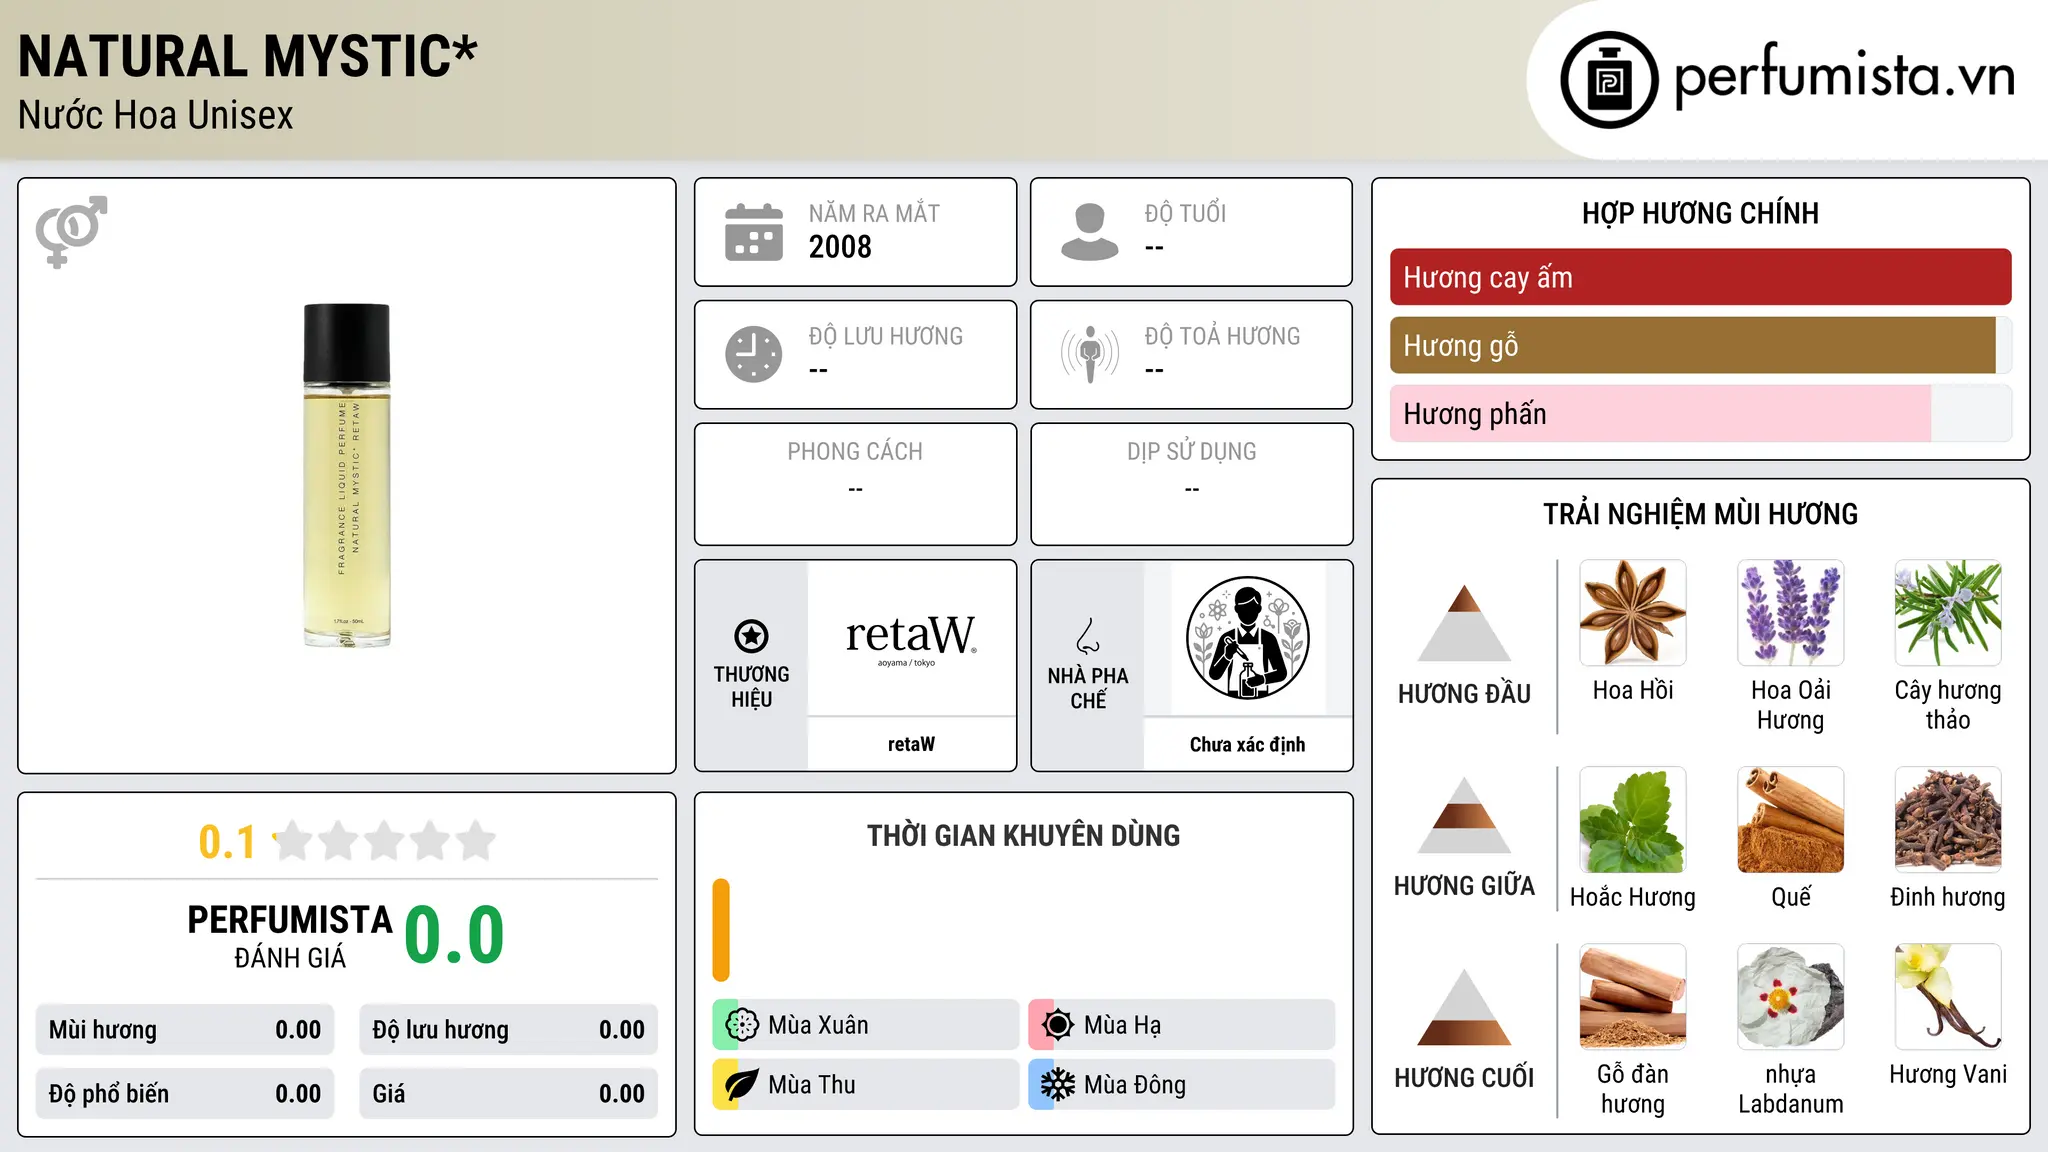The width and height of the screenshot is (2048, 1152).
Task: Click the Hương cuối label text
Action: pos(1464,1078)
